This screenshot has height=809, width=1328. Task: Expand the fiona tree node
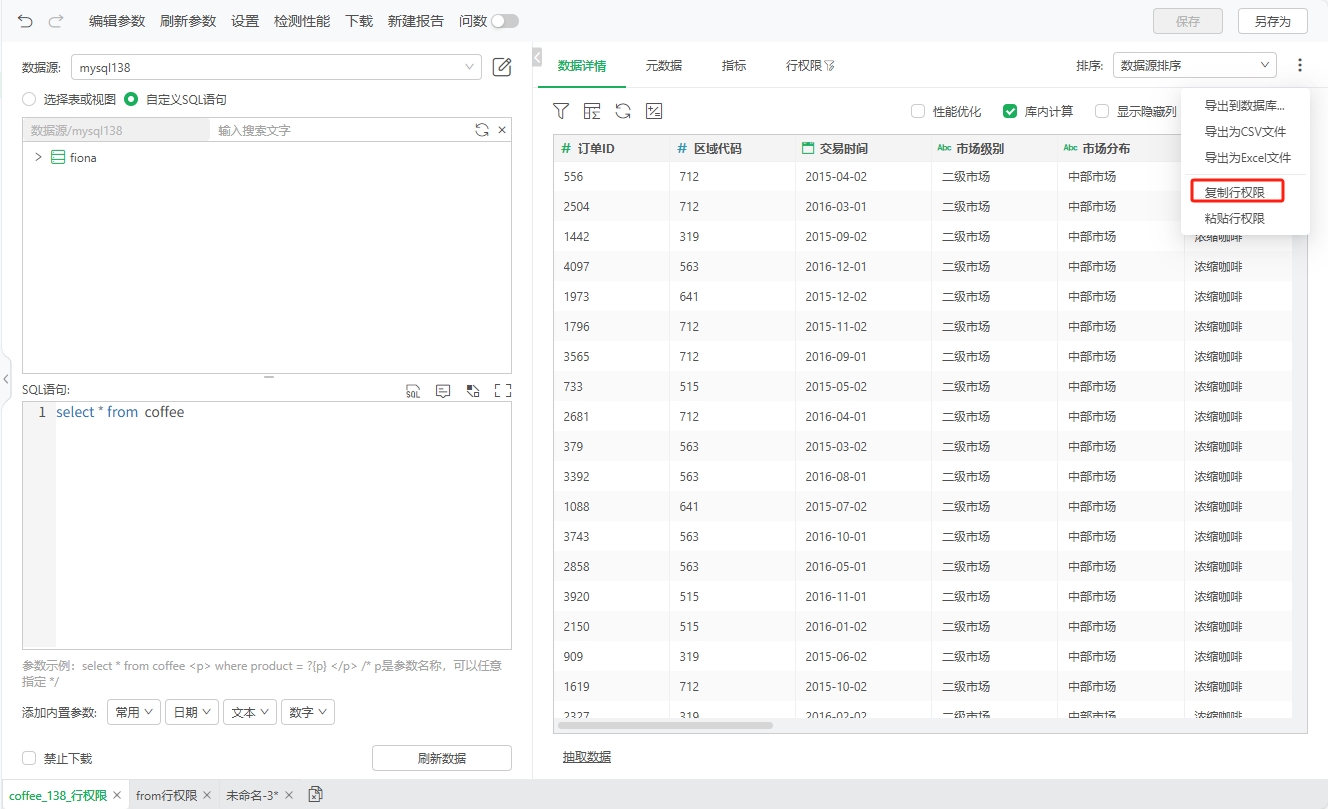click(x=38, y=157)
